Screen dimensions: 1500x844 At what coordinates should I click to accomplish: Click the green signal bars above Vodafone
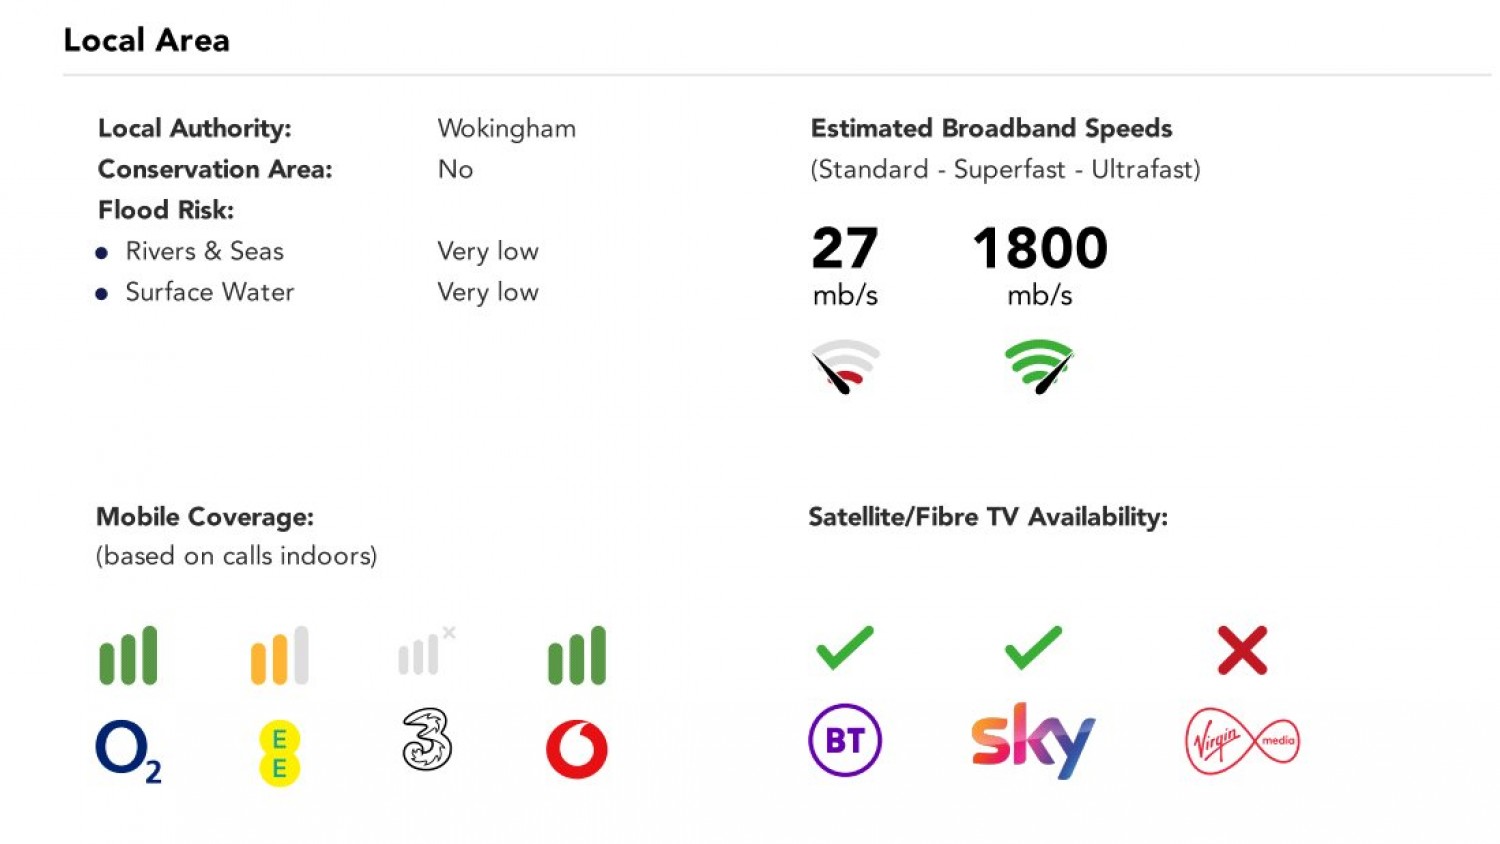pyautogui.click(x=577, y=656)
